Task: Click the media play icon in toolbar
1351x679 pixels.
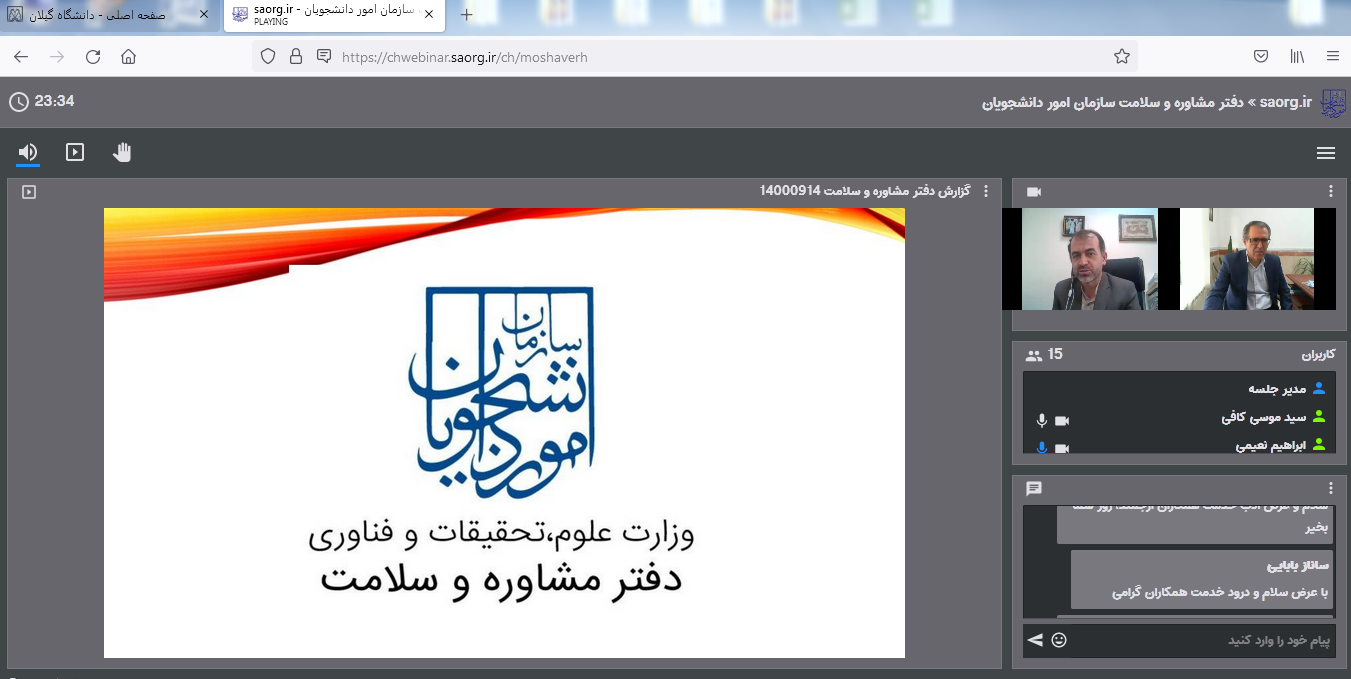Action: pos(75,152)
